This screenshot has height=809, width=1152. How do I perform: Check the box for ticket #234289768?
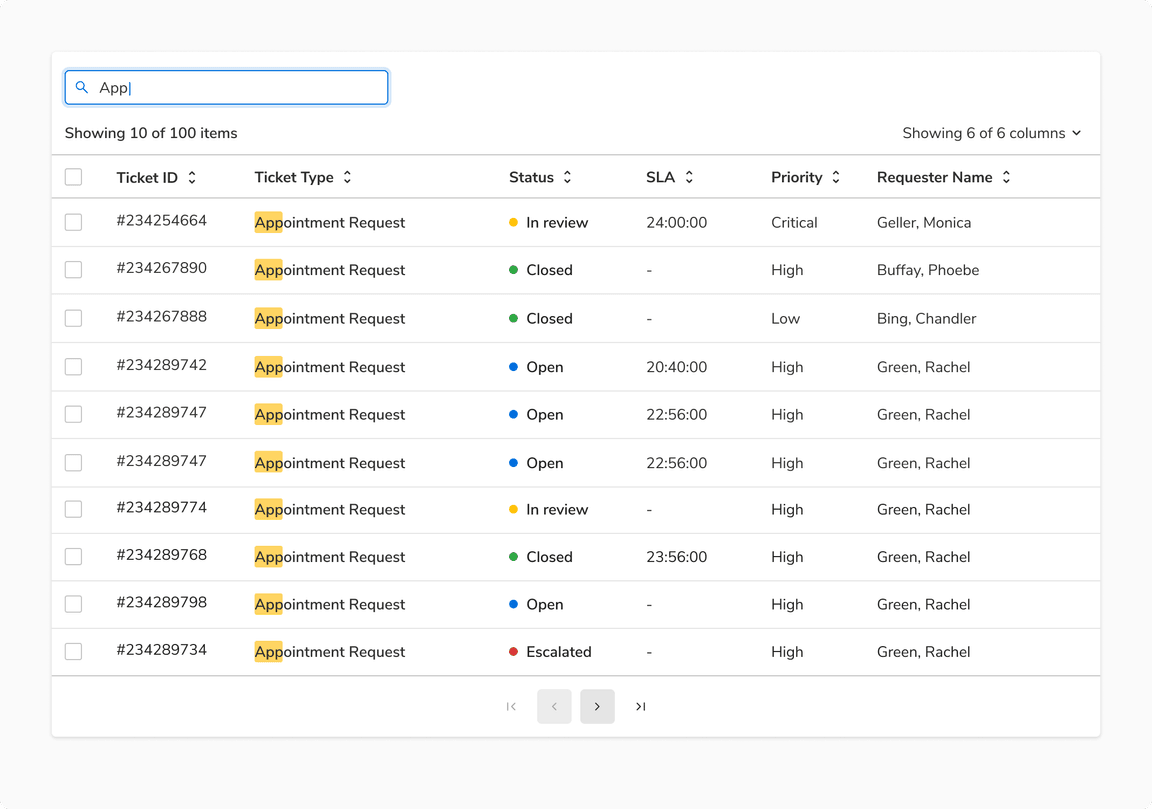[73, 556]
